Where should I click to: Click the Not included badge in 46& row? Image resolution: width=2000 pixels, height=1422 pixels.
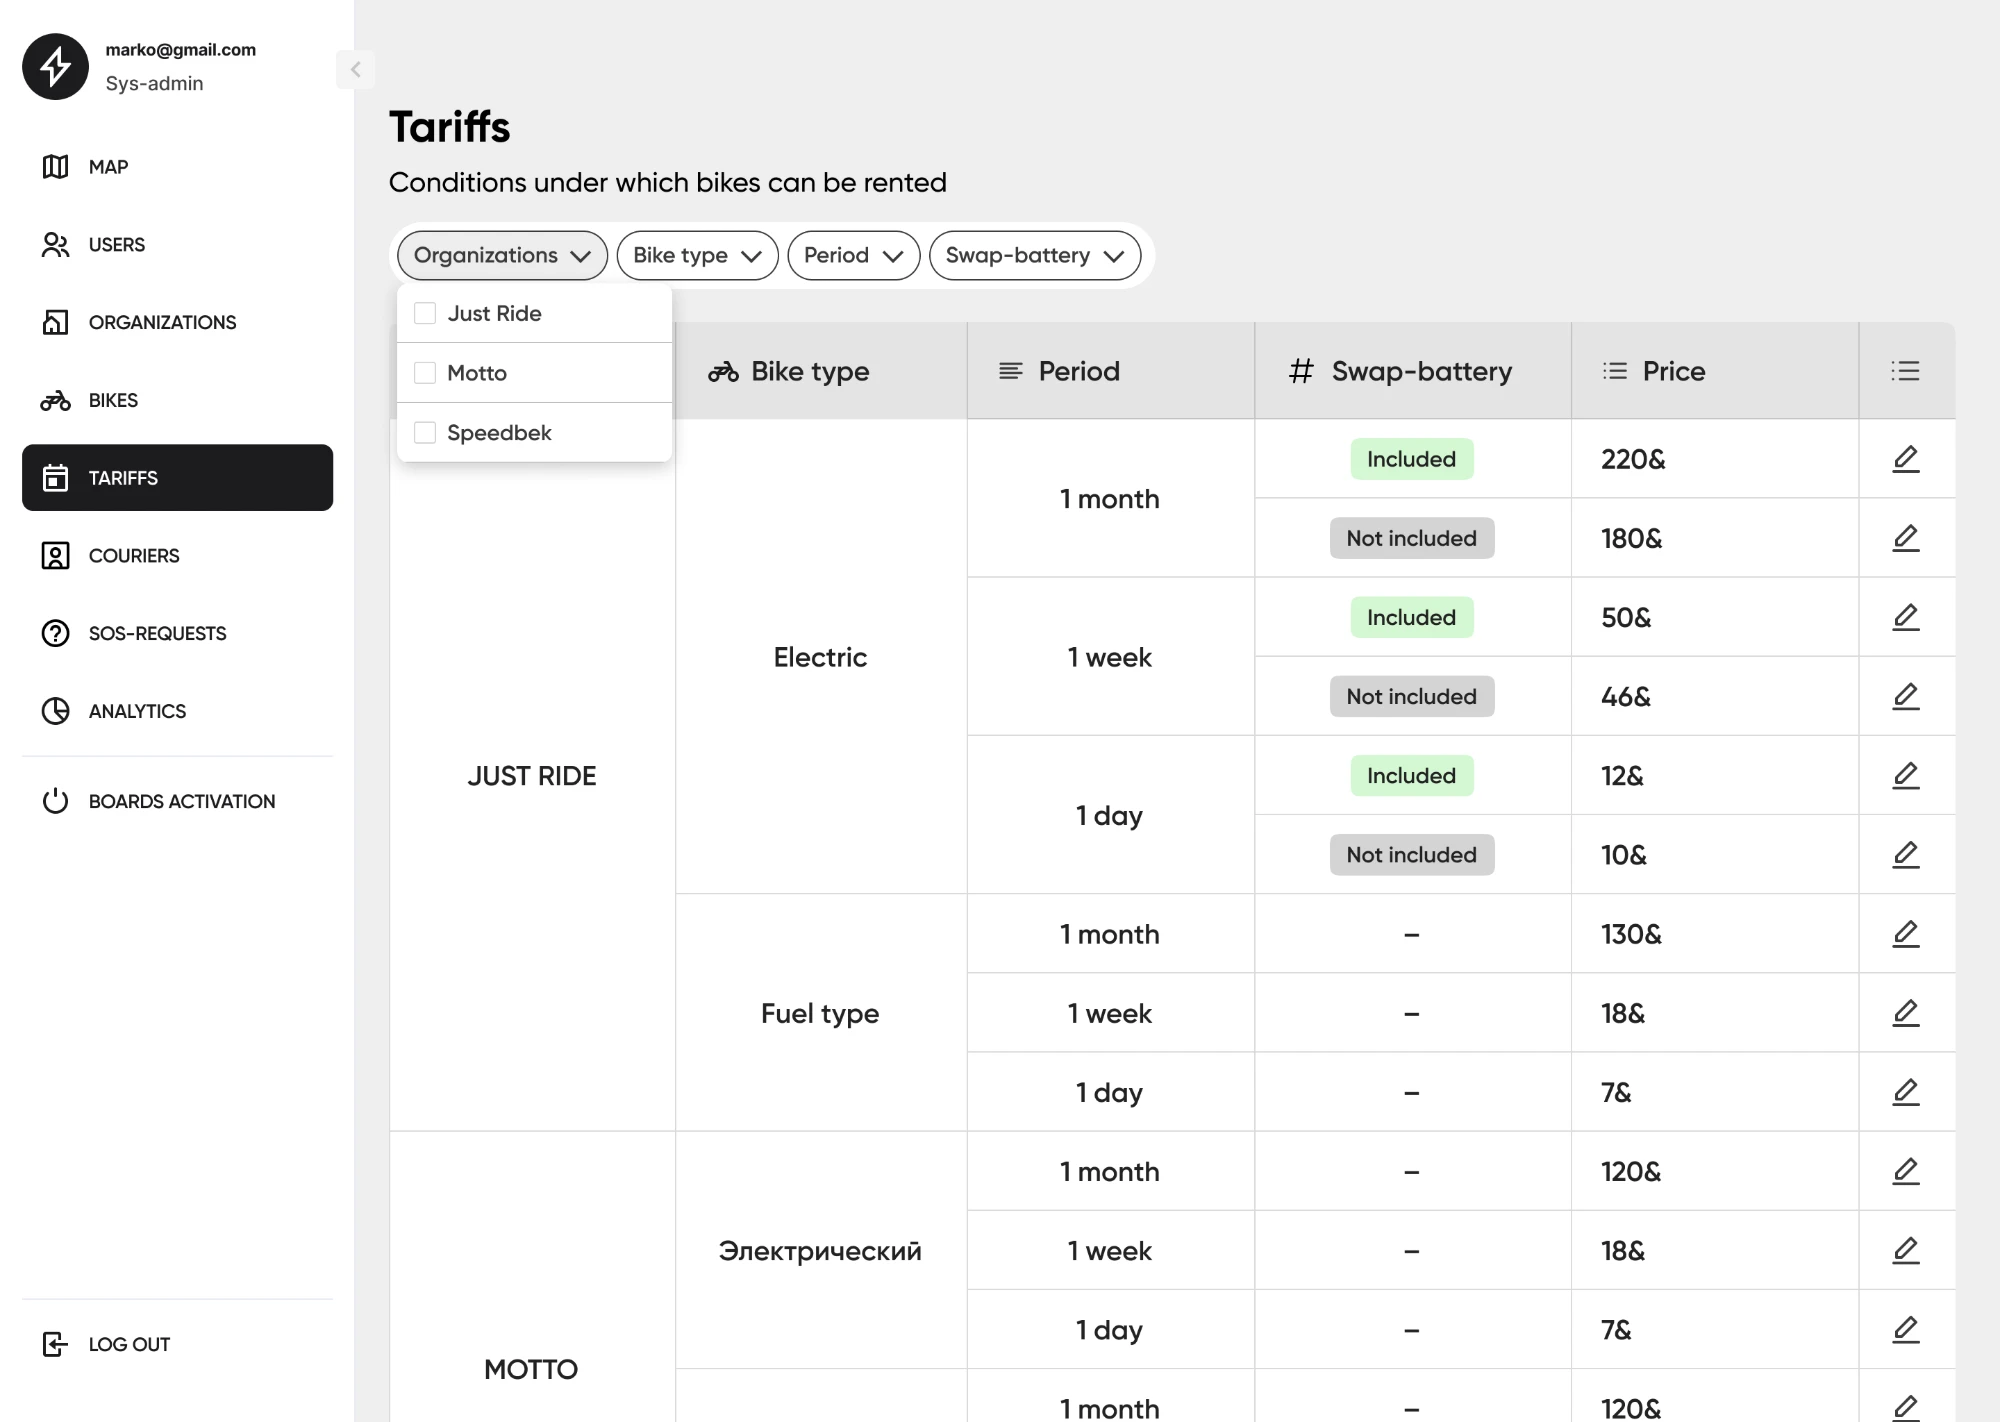pos(1411,696)
